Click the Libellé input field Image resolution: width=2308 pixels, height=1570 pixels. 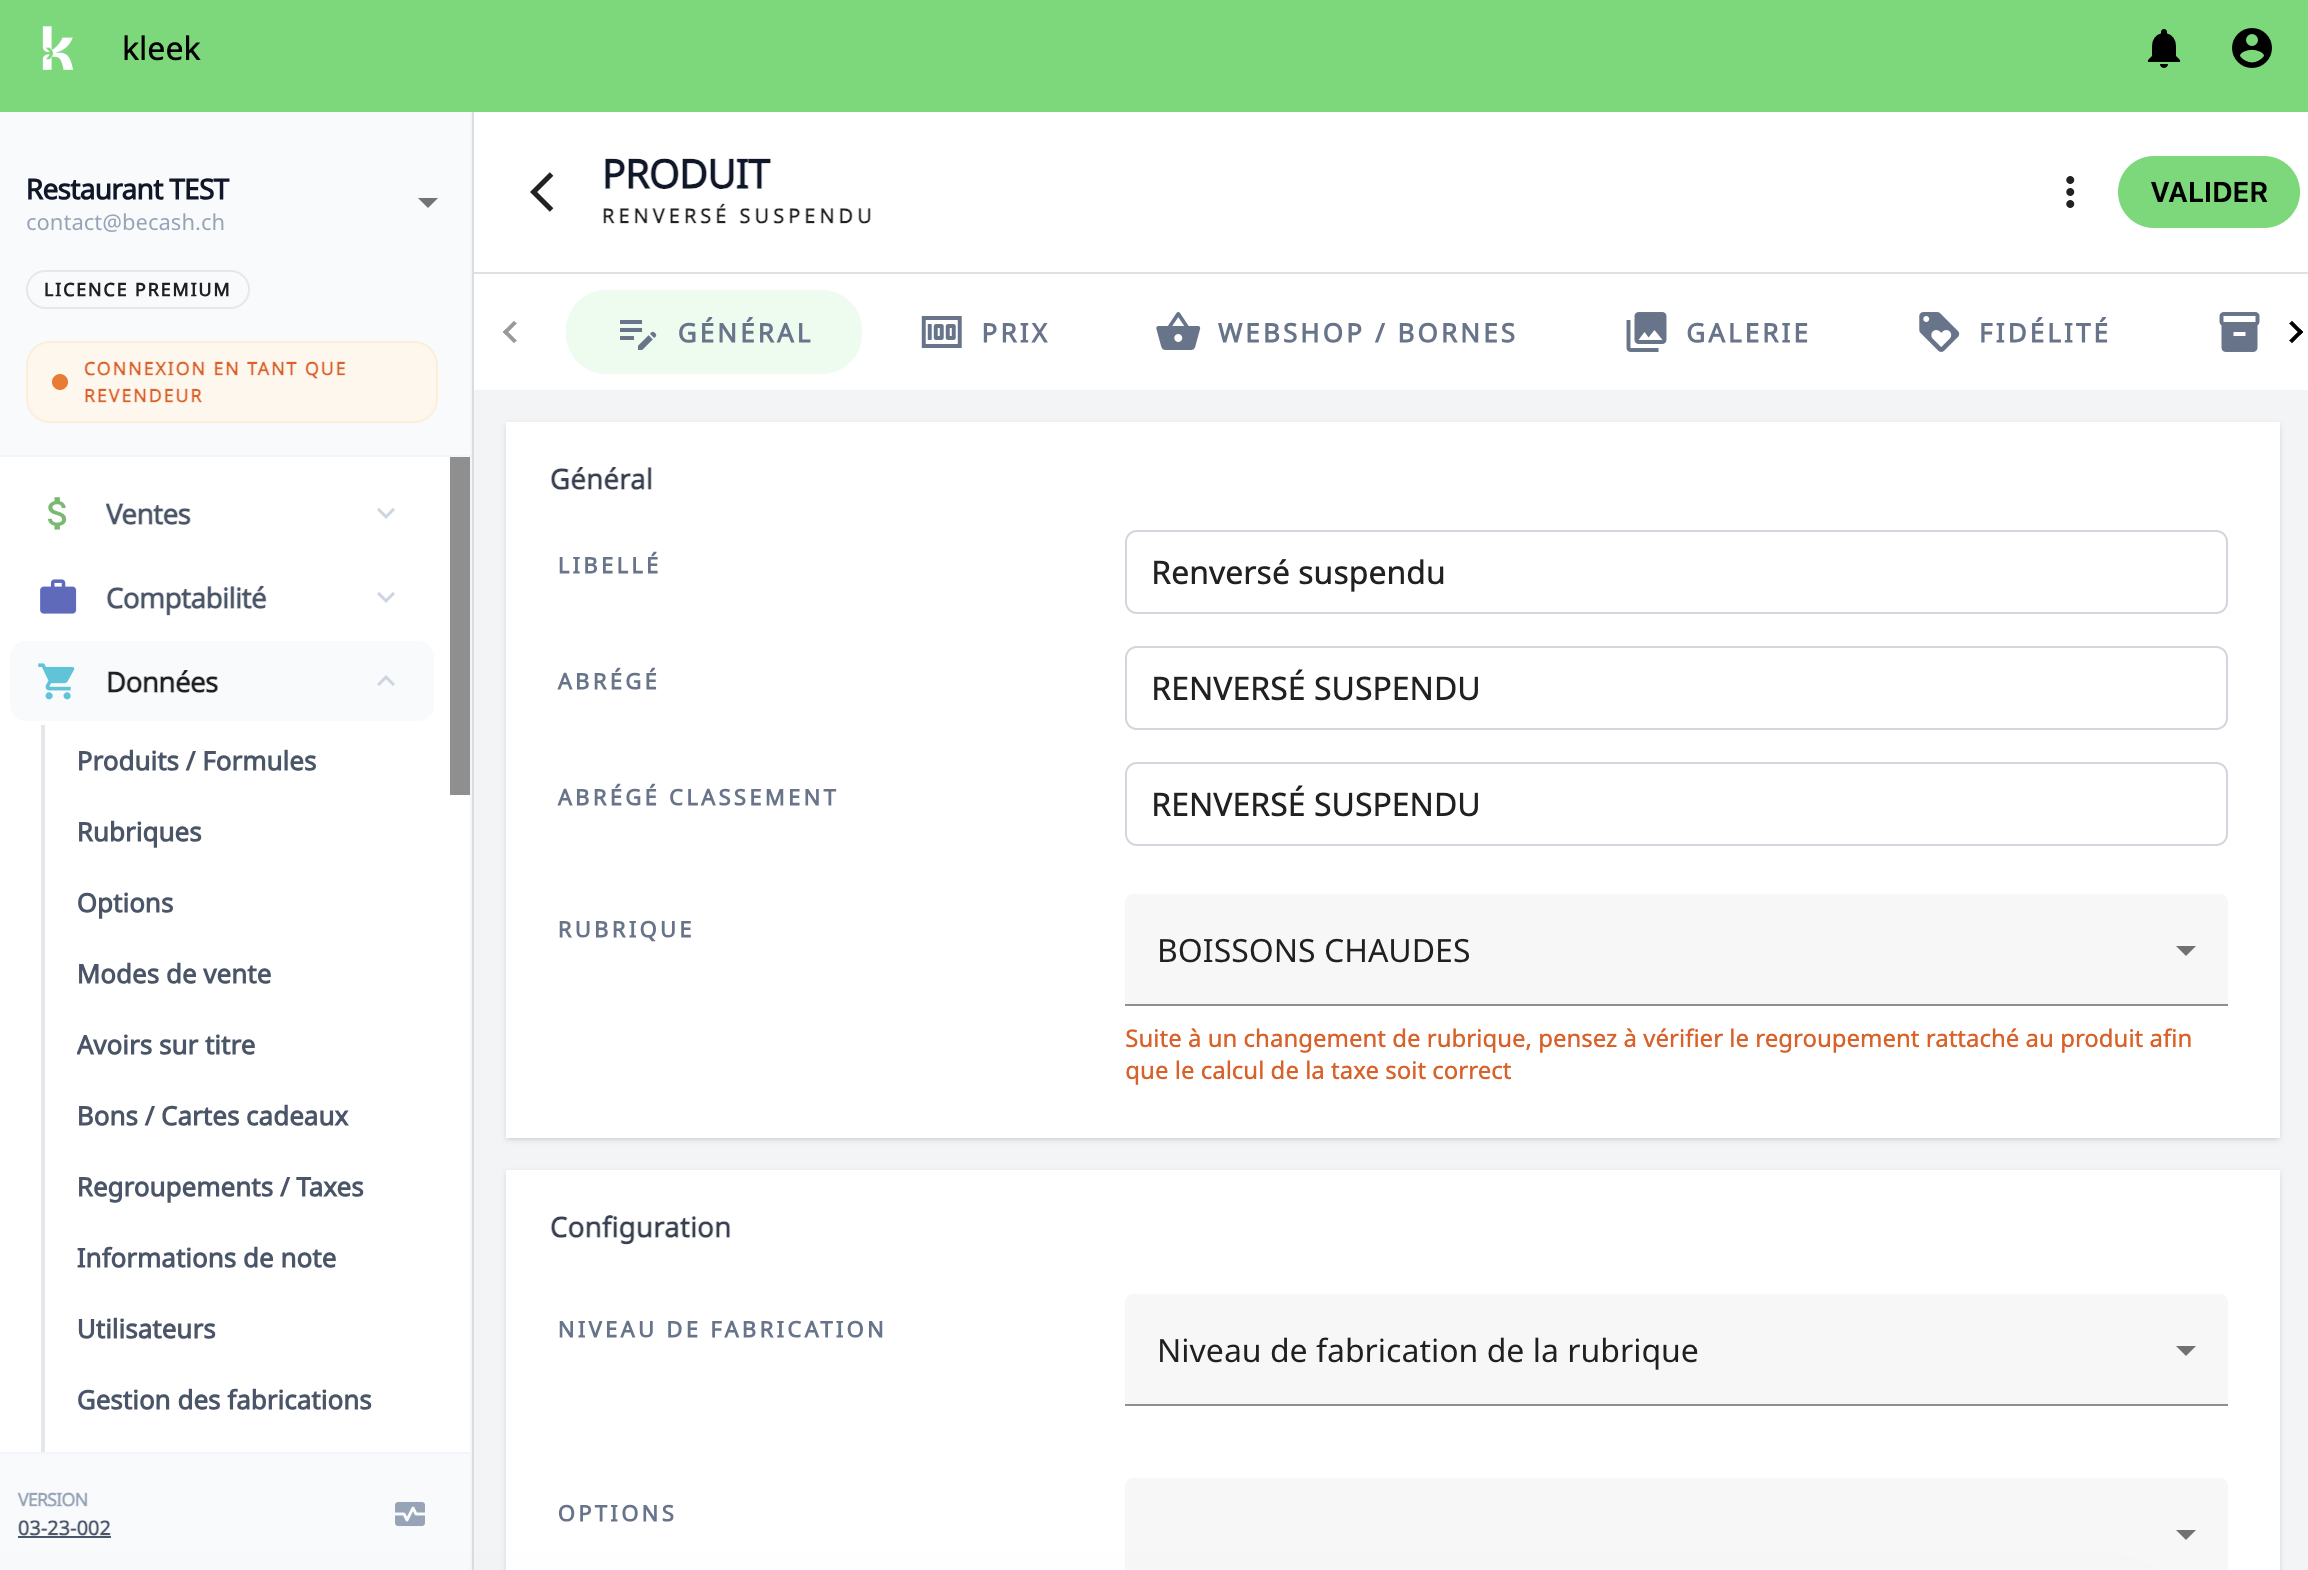1675,572
